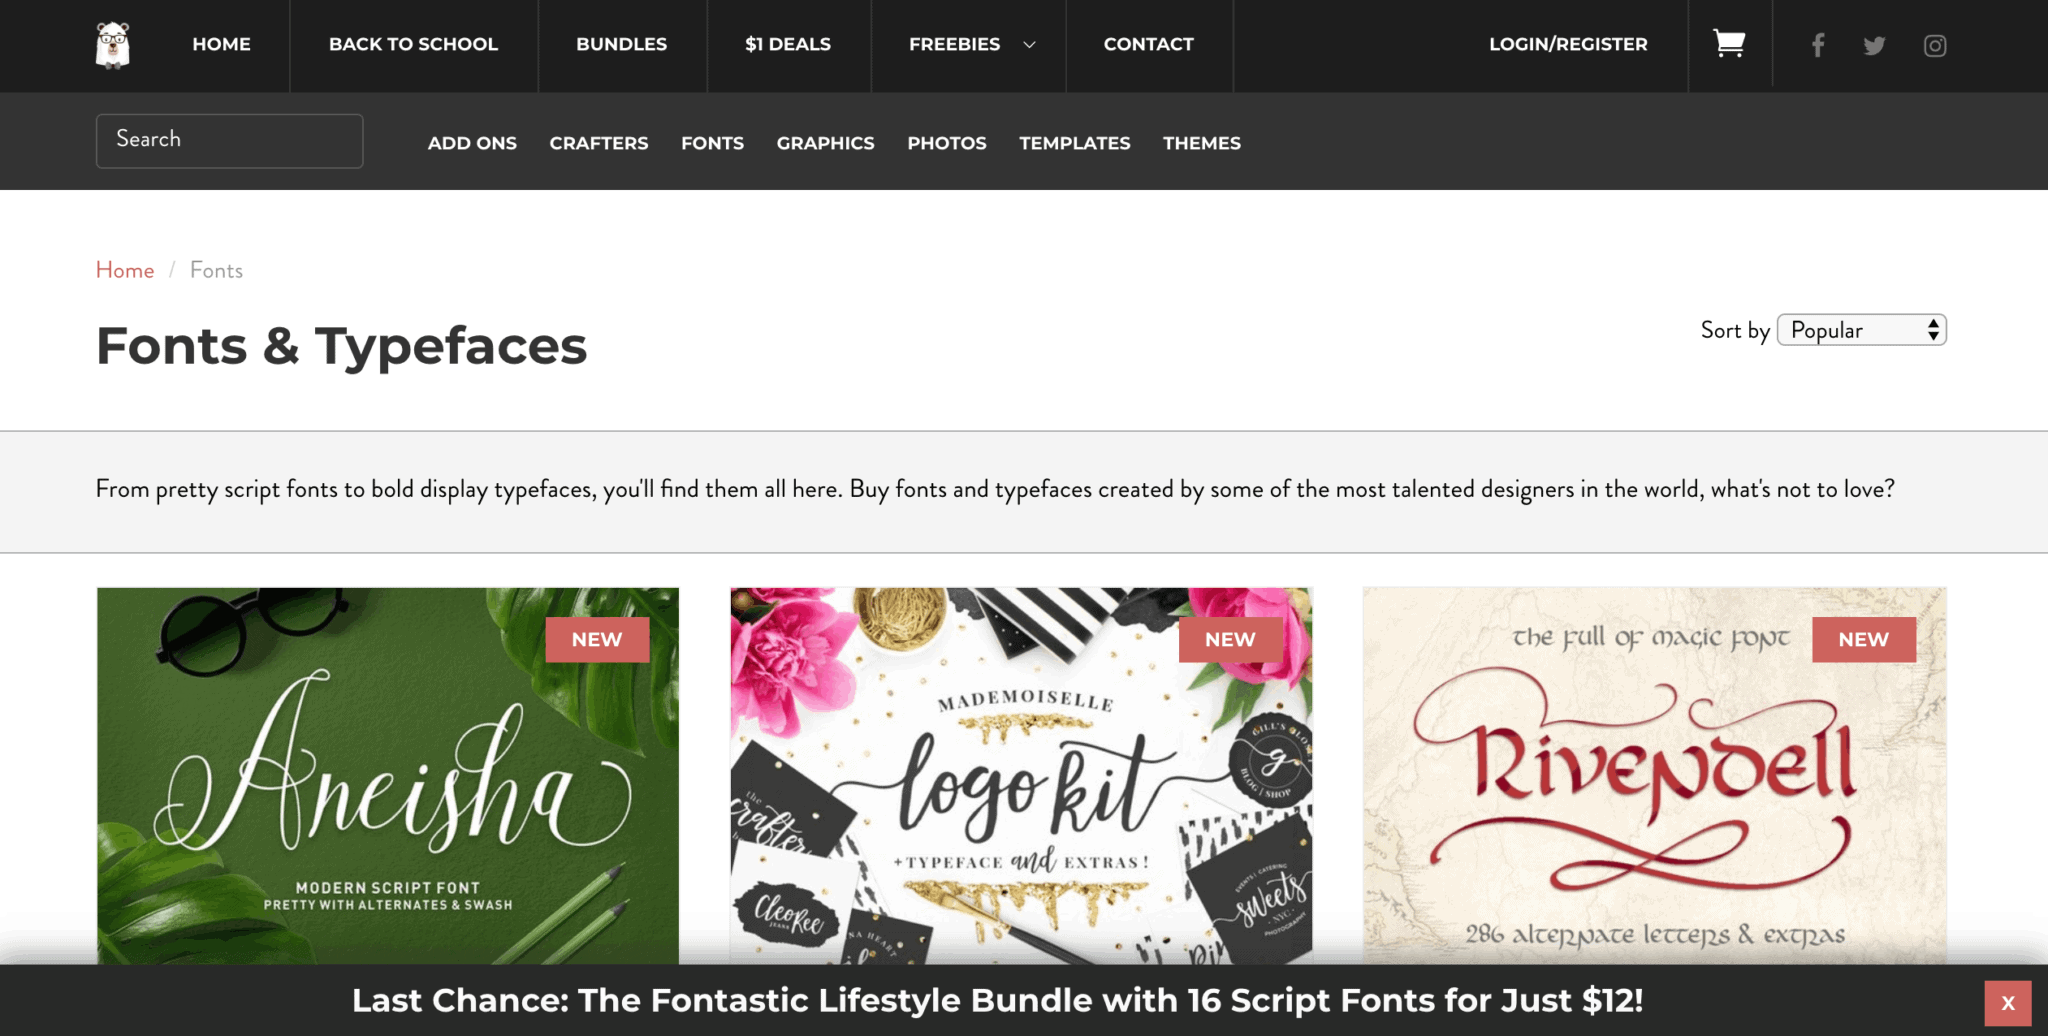Open the Bundles menu item
This screenshot has width=2048, height=1036.
[x=621, y=44]
